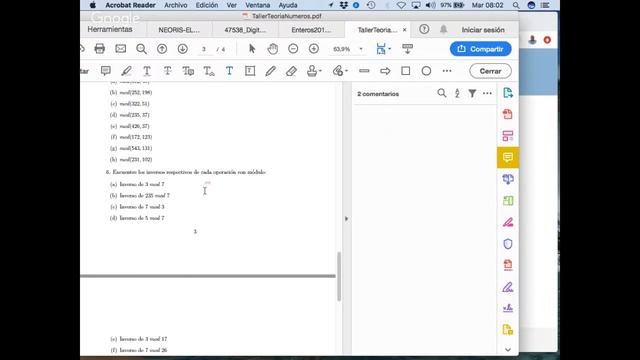The height and width of the screenshot is (360, 640).
Task: Select the underline text tool
Action: tap(147, 71)
